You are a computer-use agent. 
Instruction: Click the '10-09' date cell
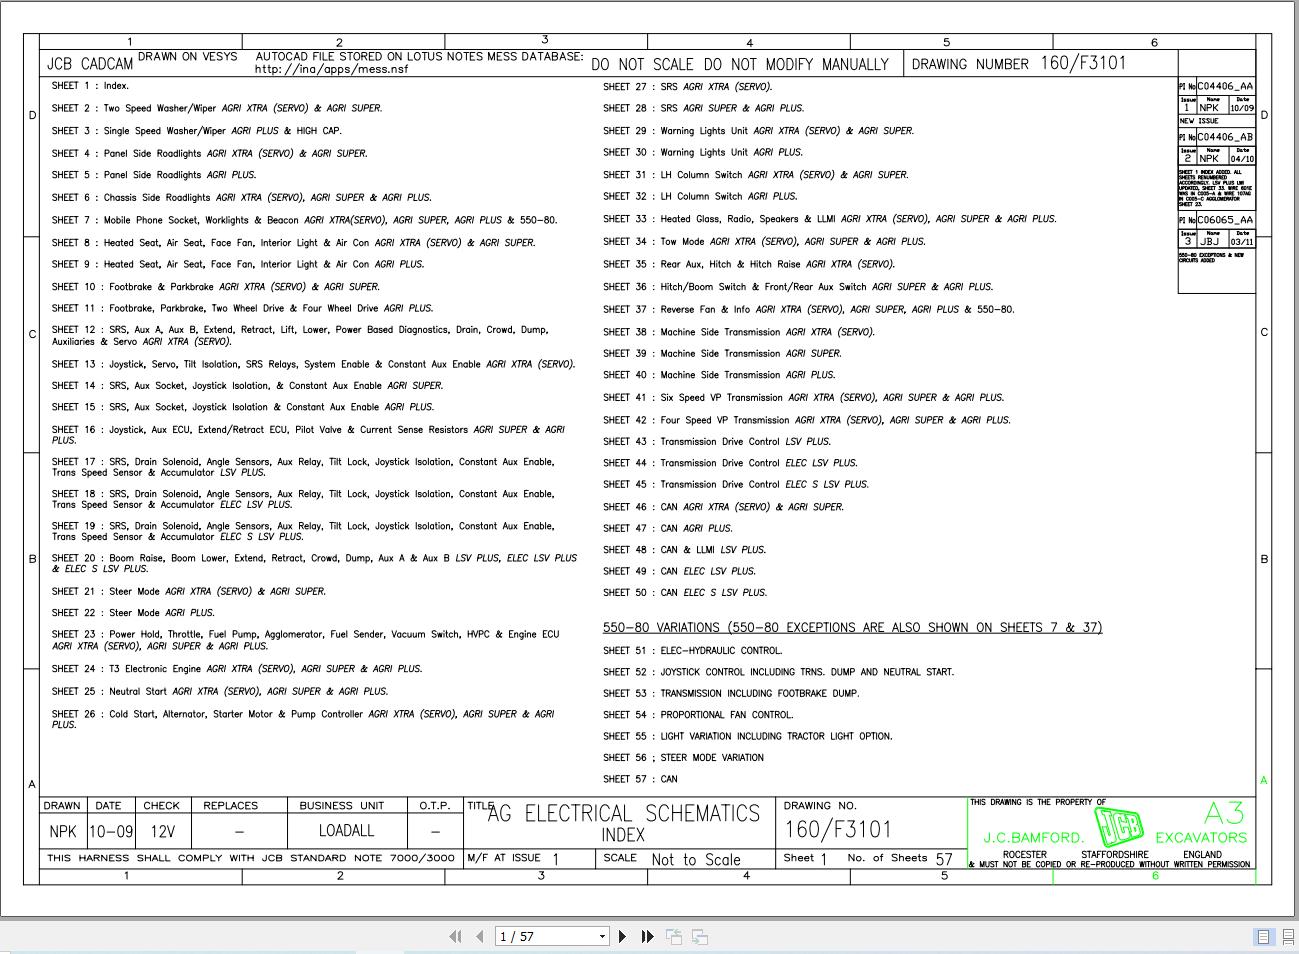point(111,832)
